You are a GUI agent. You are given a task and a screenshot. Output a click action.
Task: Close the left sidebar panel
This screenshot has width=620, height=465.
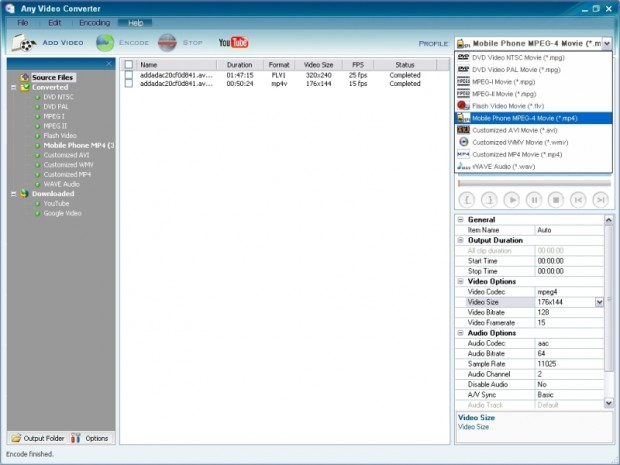(x=109, y=64)
